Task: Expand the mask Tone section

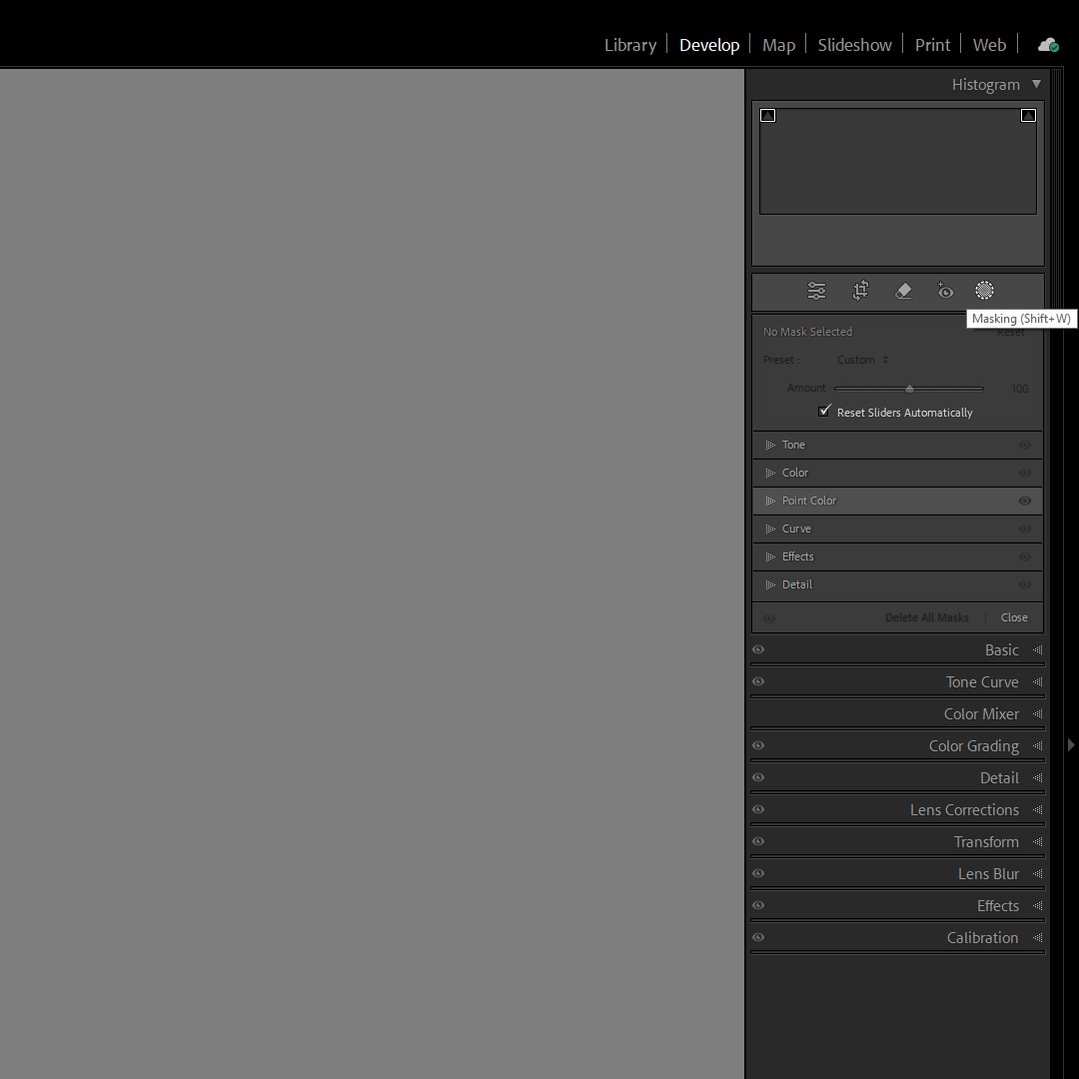Action: (770, 445)
